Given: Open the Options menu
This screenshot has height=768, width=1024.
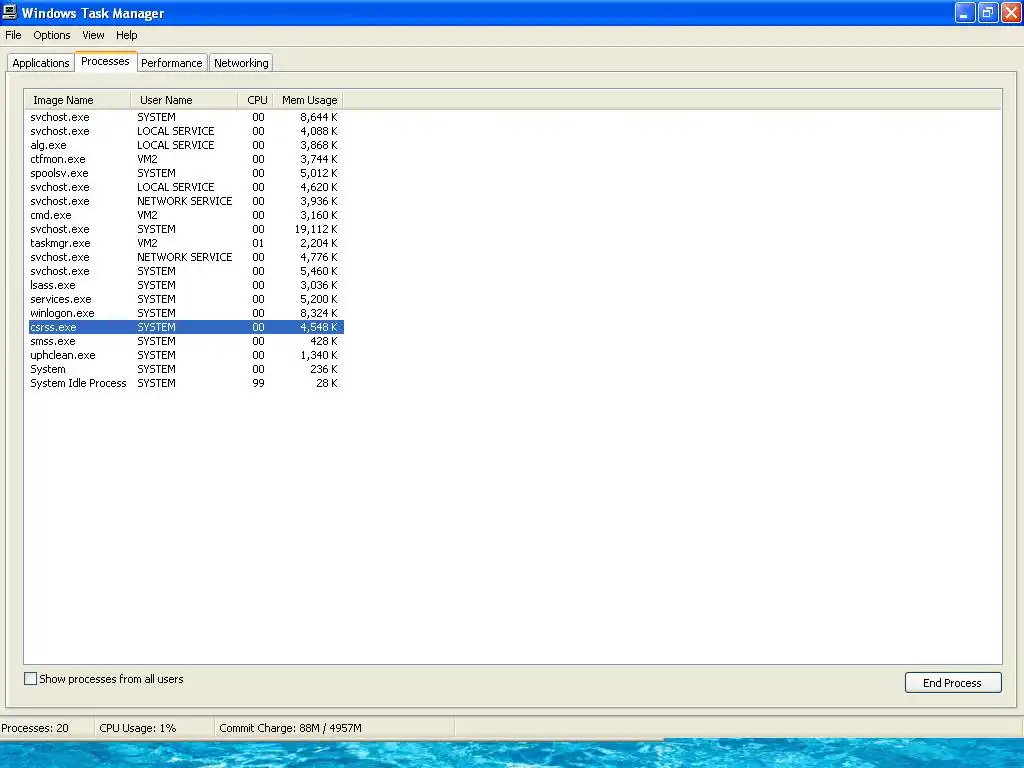Looking at the screenshot, I should 52,35.
